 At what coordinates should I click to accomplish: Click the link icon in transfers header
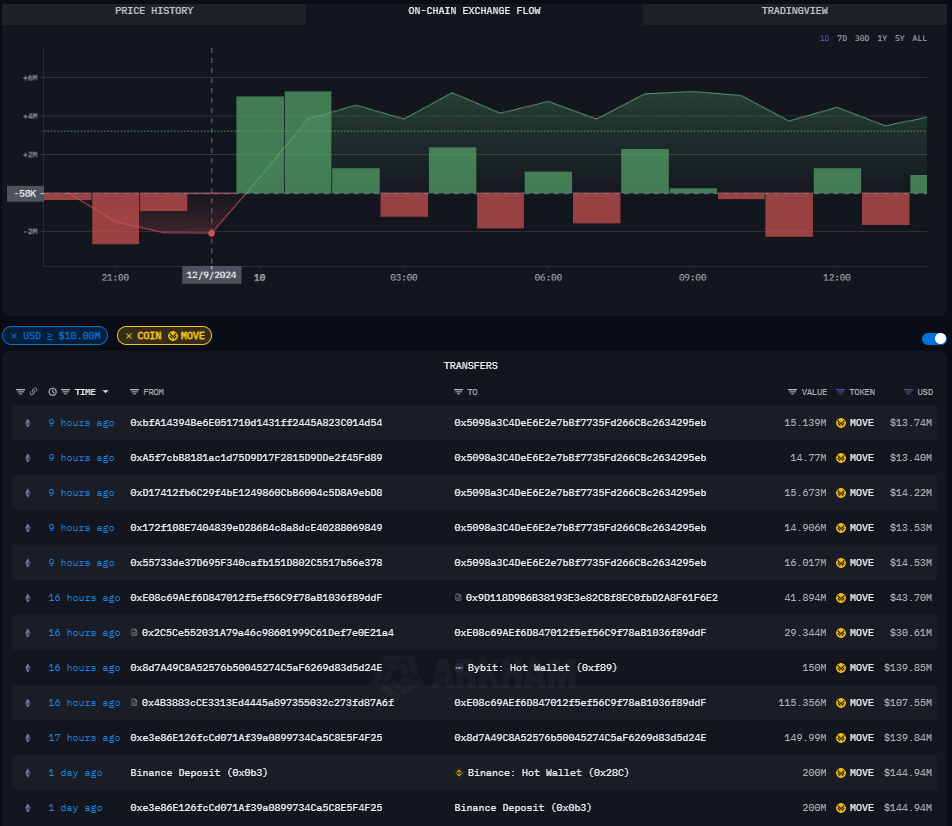point(33,392)
